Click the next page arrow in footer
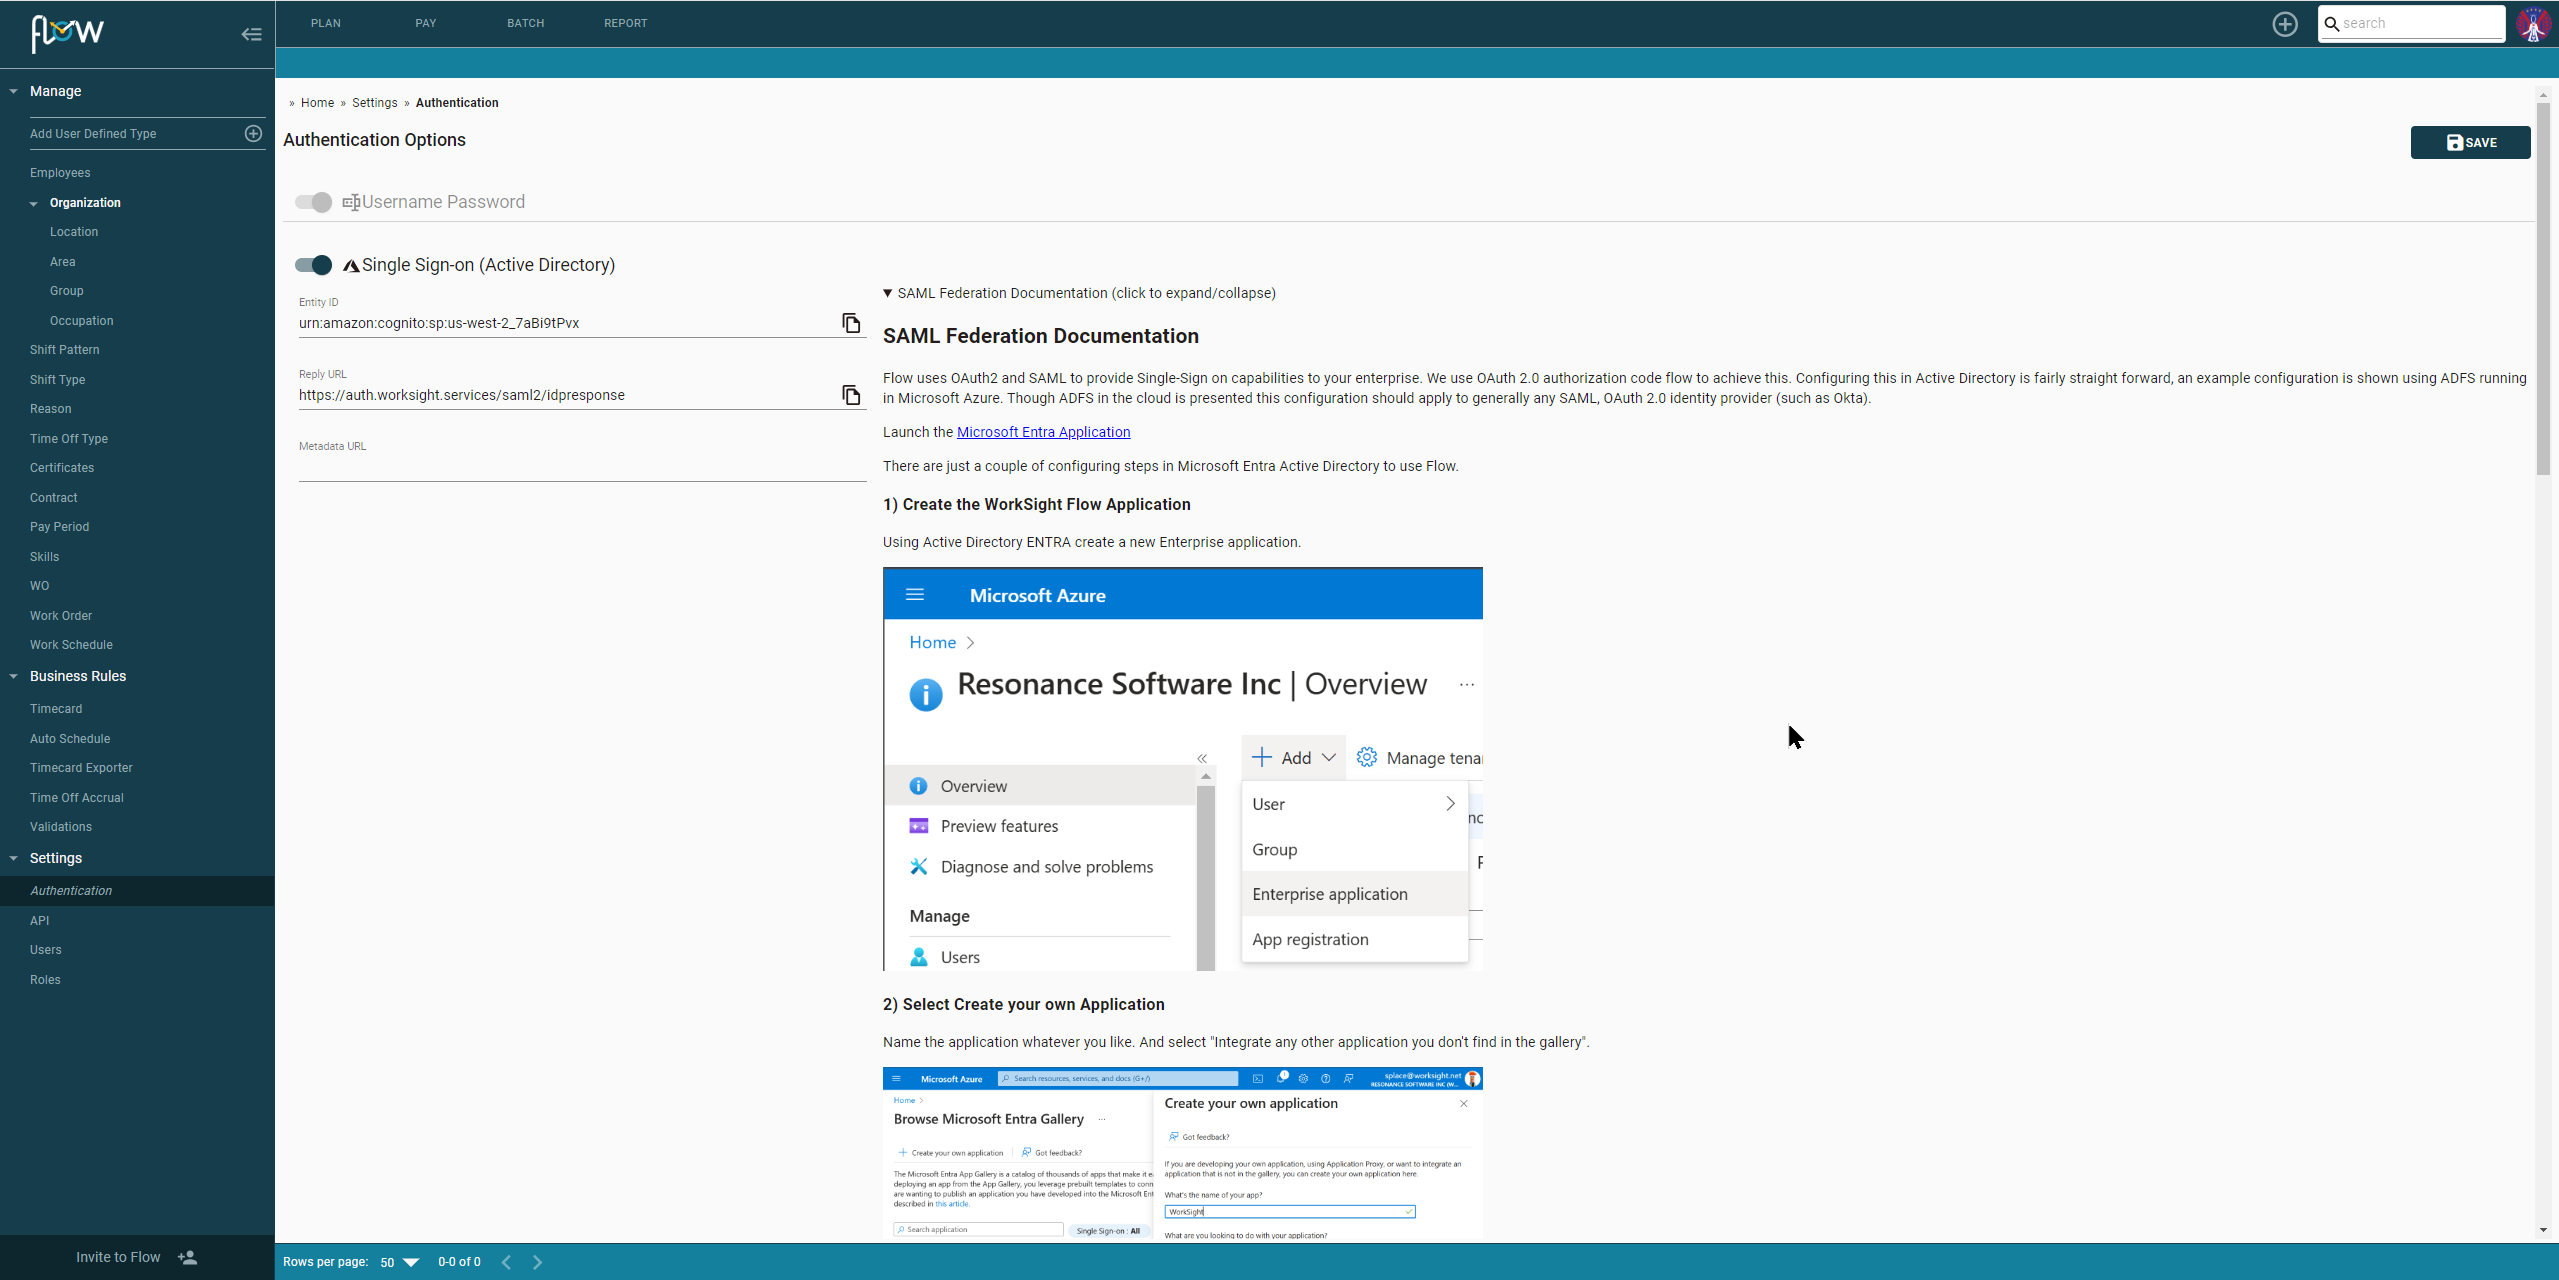This screenshot has height=1280, width=2559. click(x=537, y=1261)
